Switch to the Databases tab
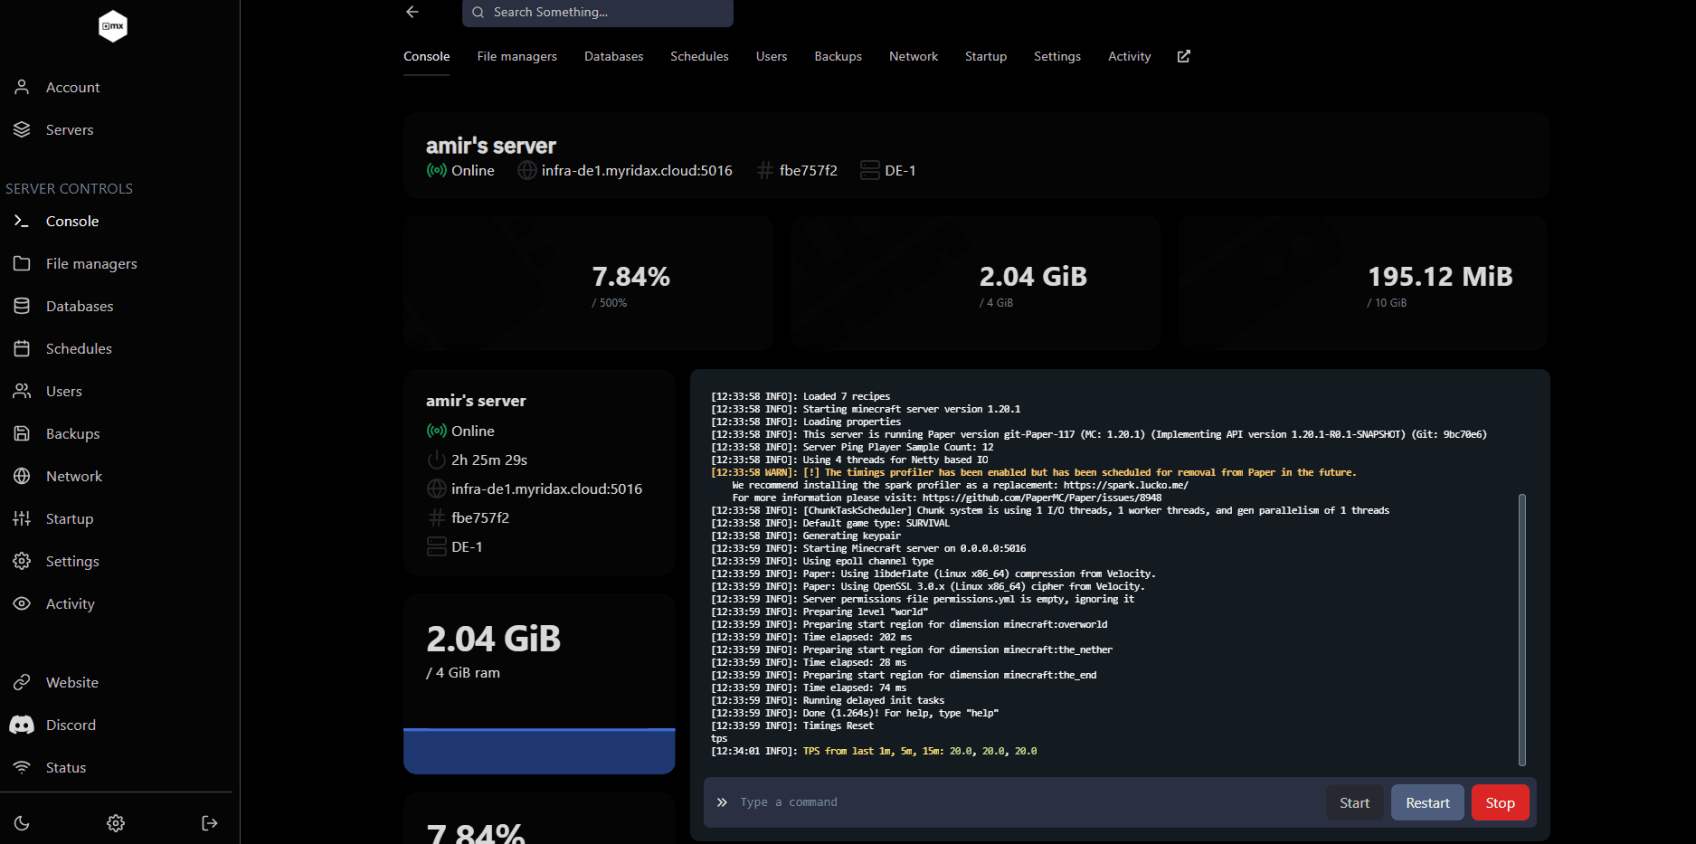Screen dimensions: 1696x844 tap(613, 56)
